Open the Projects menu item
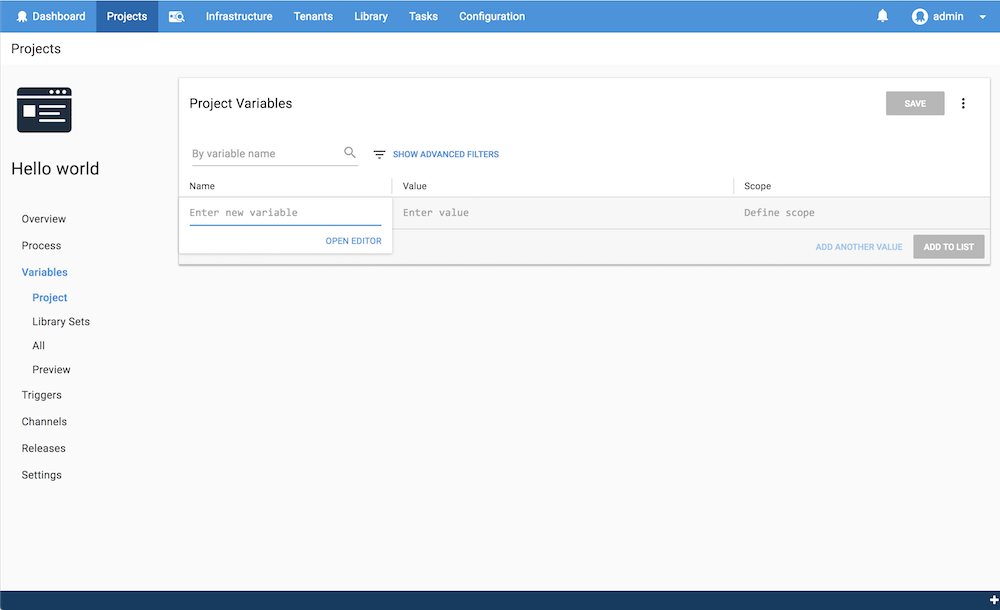This screenshot has height=610, width=1000. point(127,17)
